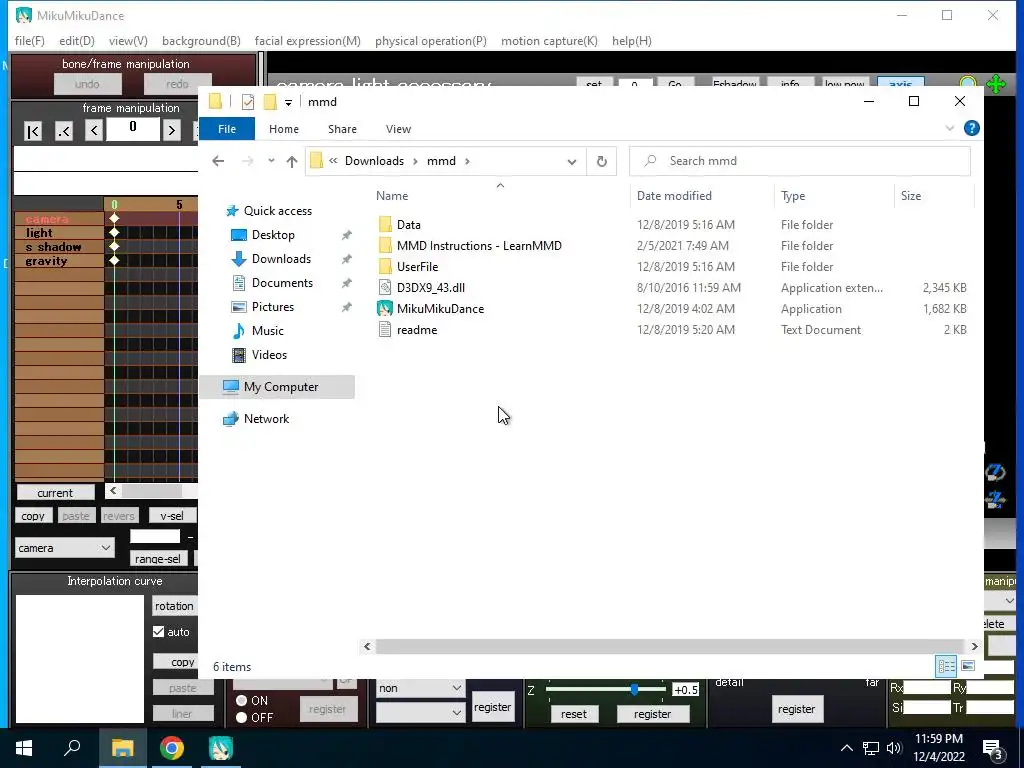Image resolution: width=1024 pixels, height=768 pixels.
Task: Go back with Explorer back arrow
Action: pos(218,161)
